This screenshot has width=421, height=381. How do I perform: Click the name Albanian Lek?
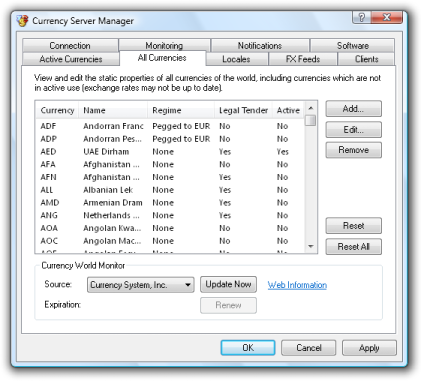[x=108, y=190]
